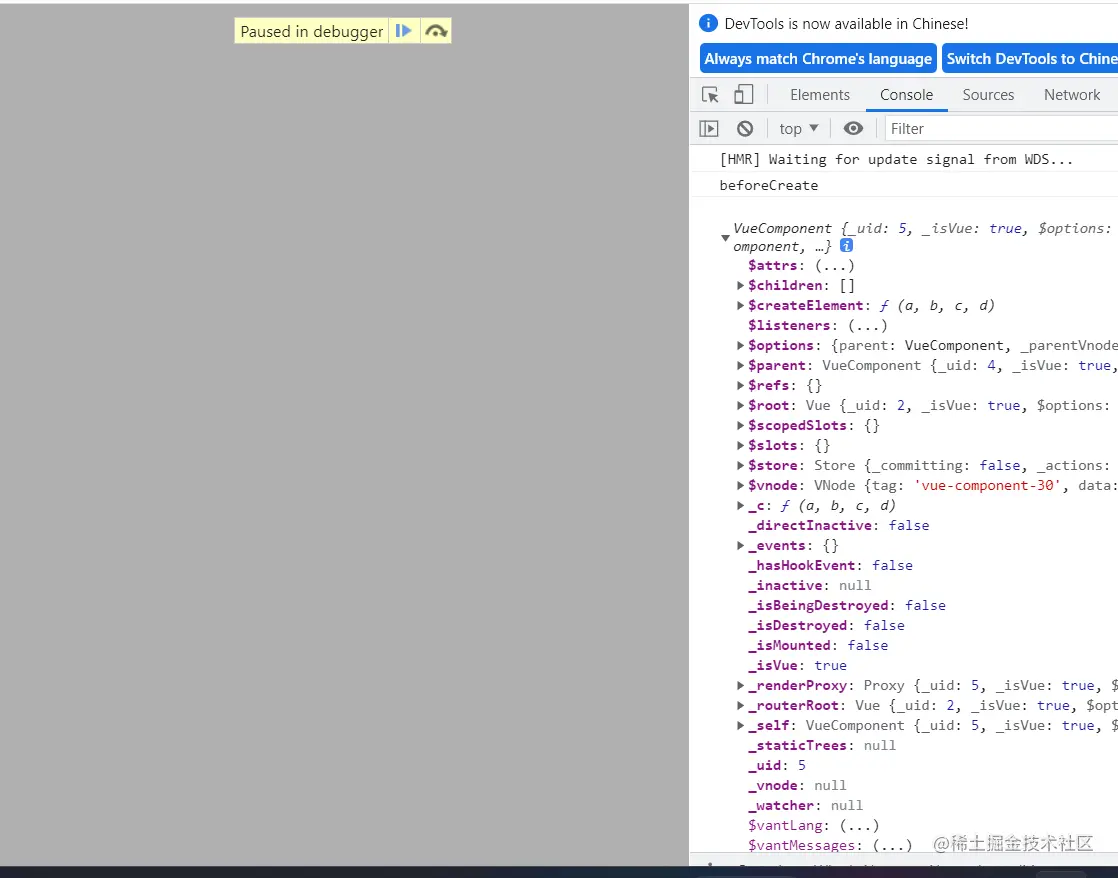Viewport: 1118px width, 878px height.
Task: Create a live expression with eye icon
Action: (853, 128)
